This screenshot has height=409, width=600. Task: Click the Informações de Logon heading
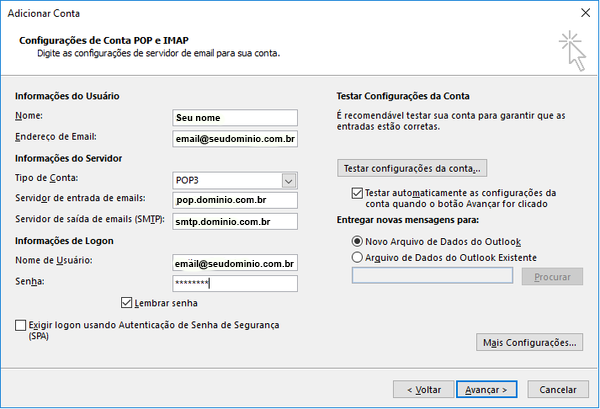tap(64, 241)
